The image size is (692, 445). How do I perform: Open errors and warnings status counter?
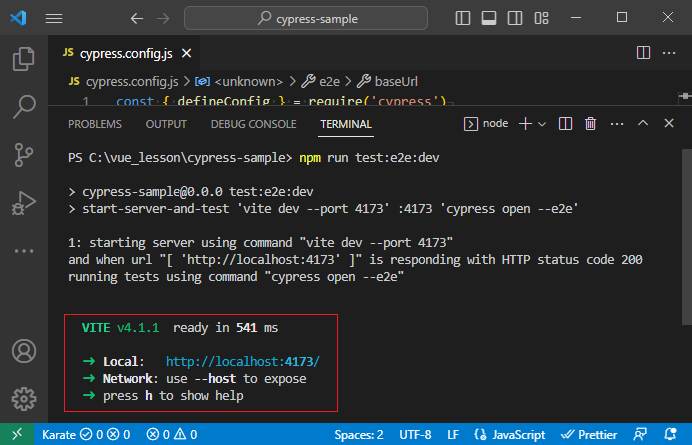172,435
